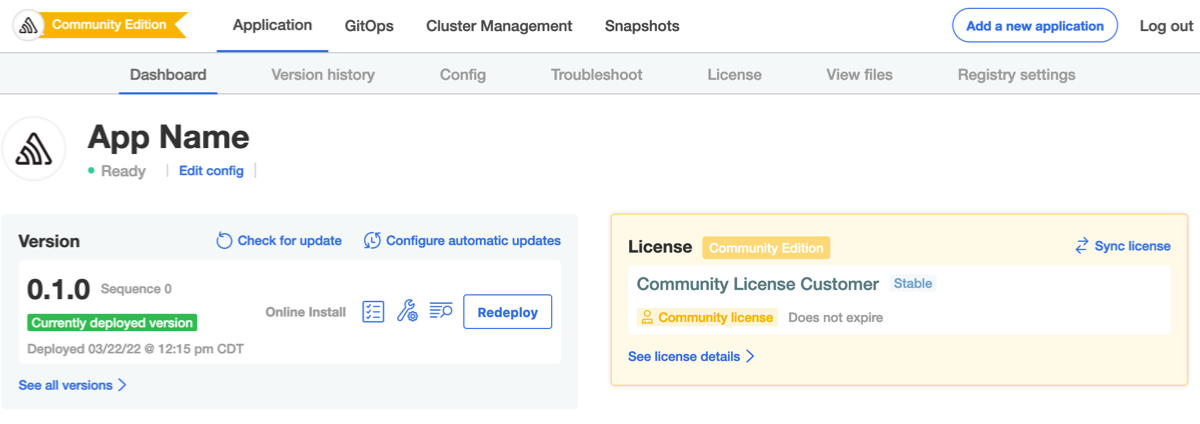Open the Application top menu
The height and width of the screenshot is (424, 1200).
[x=272, y=26]
